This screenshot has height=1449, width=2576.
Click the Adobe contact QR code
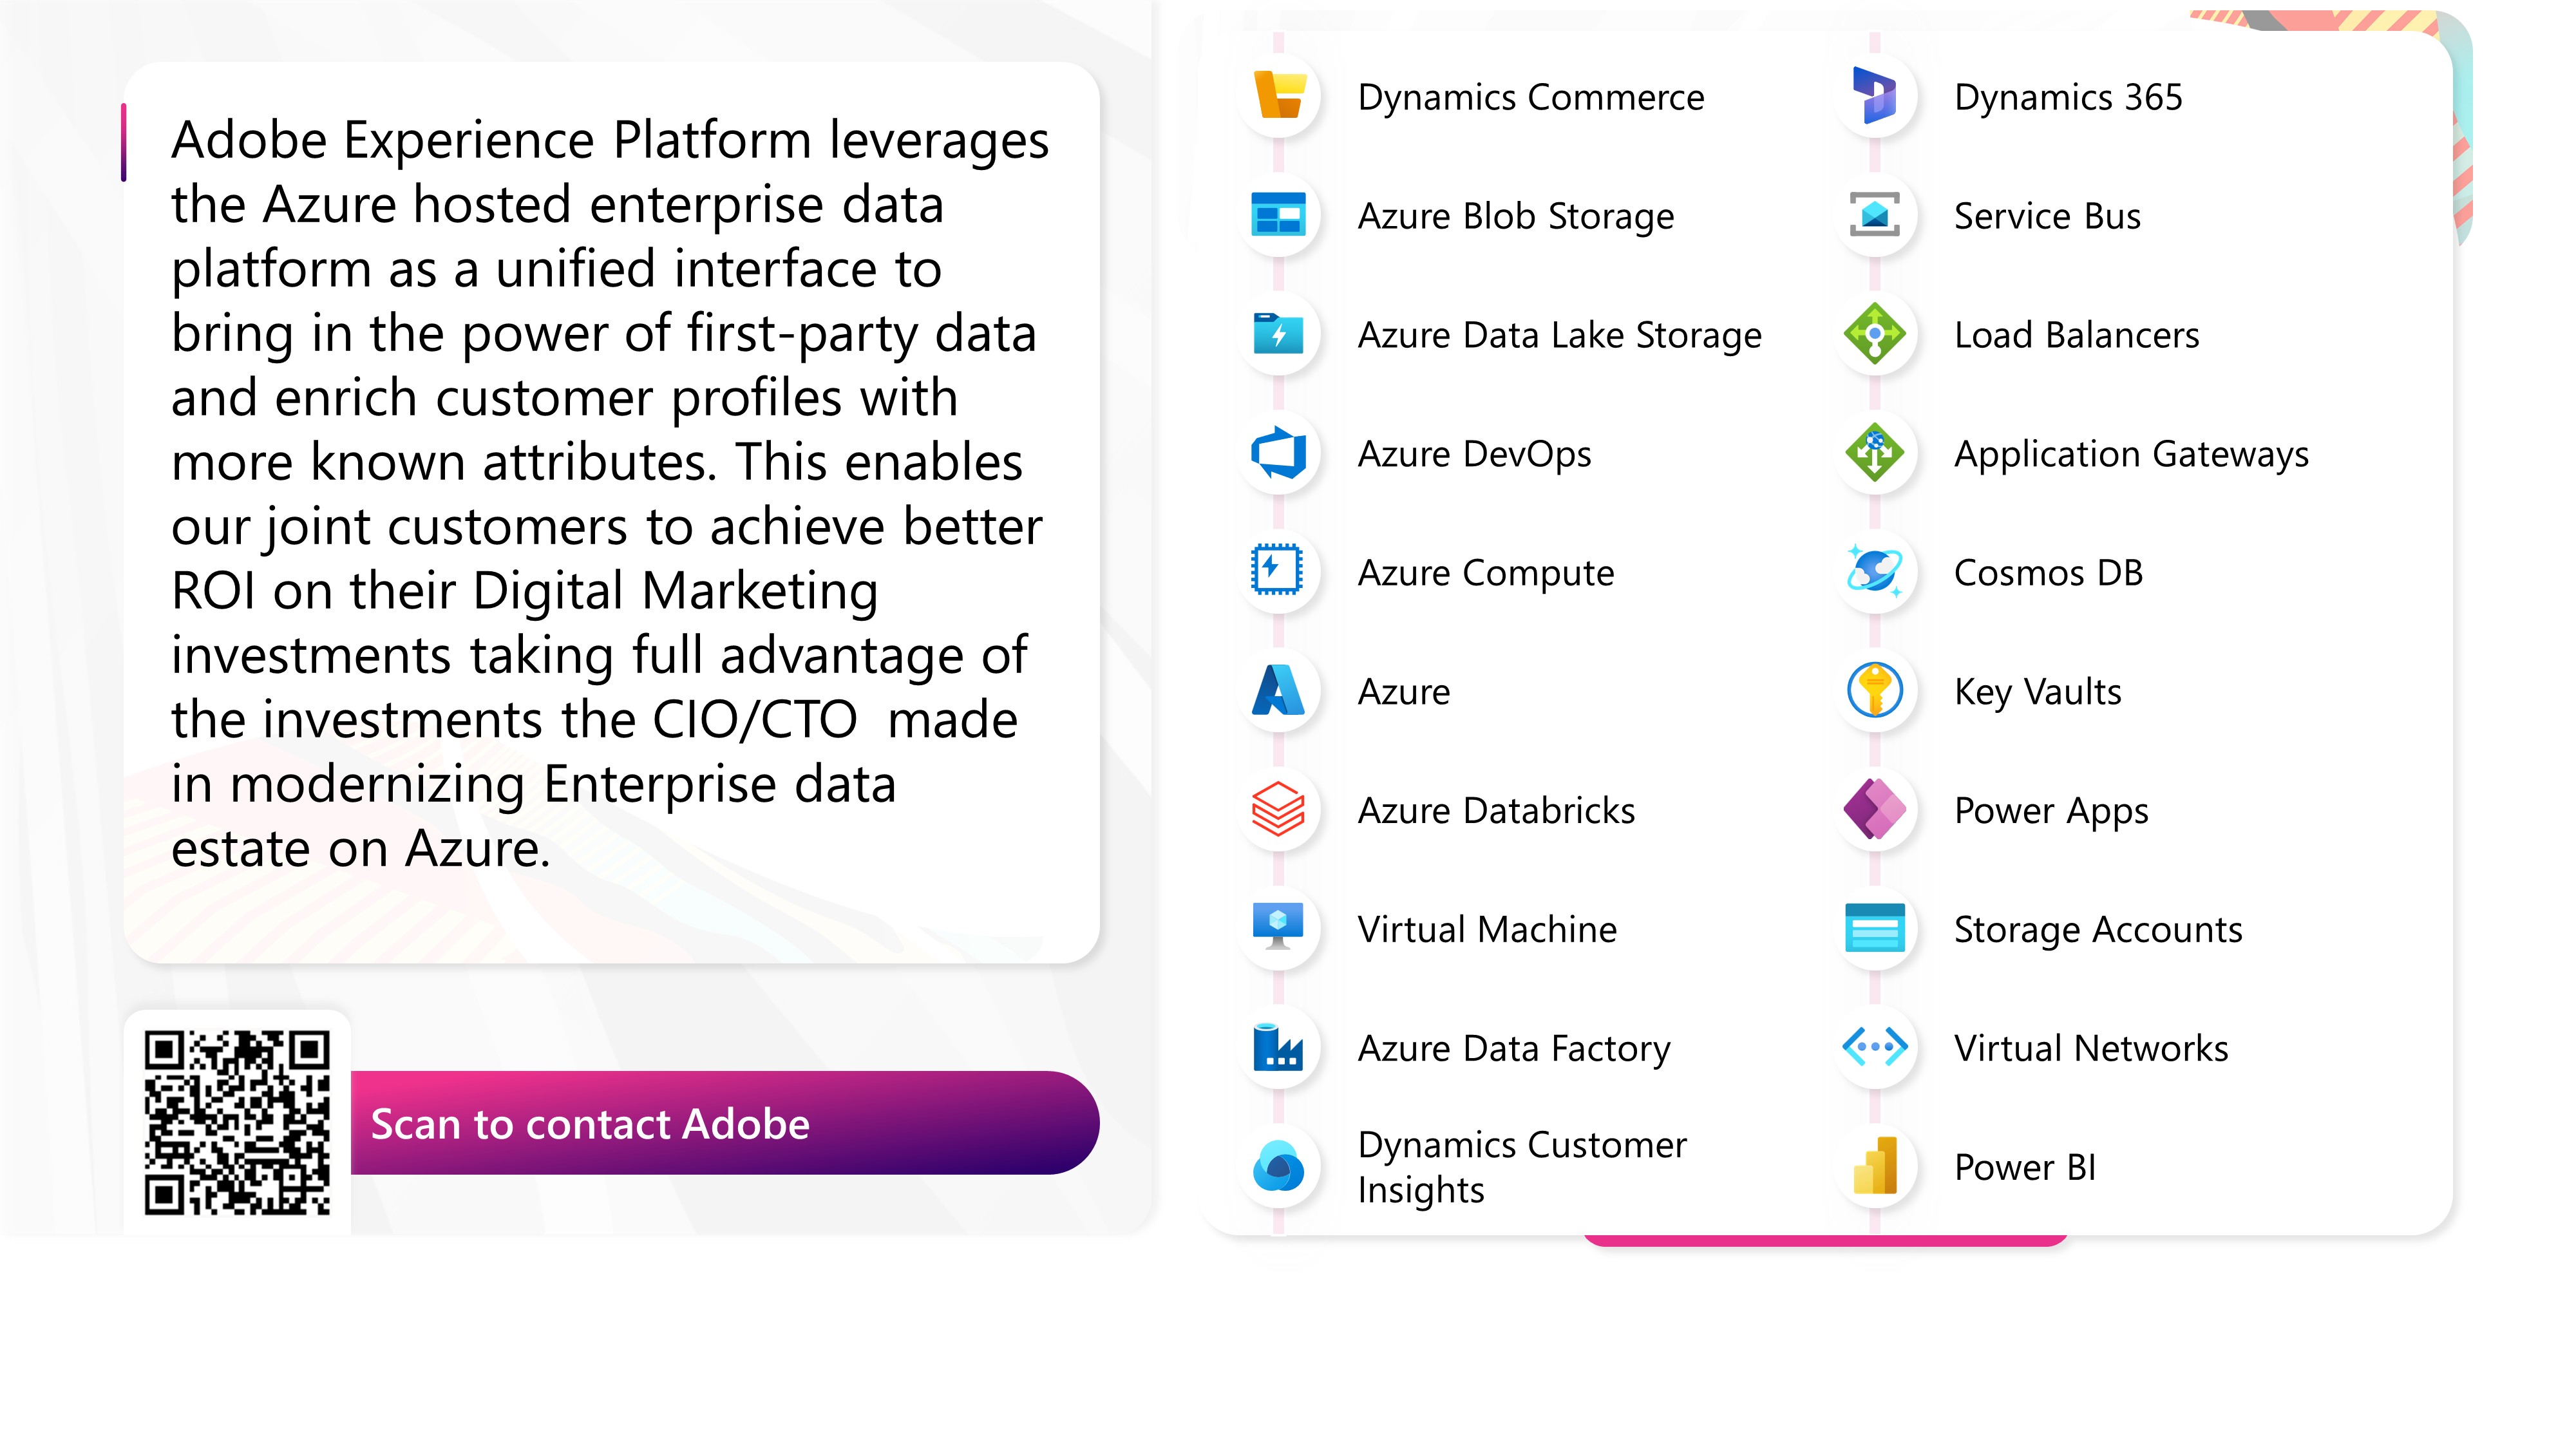[237, 1123]
